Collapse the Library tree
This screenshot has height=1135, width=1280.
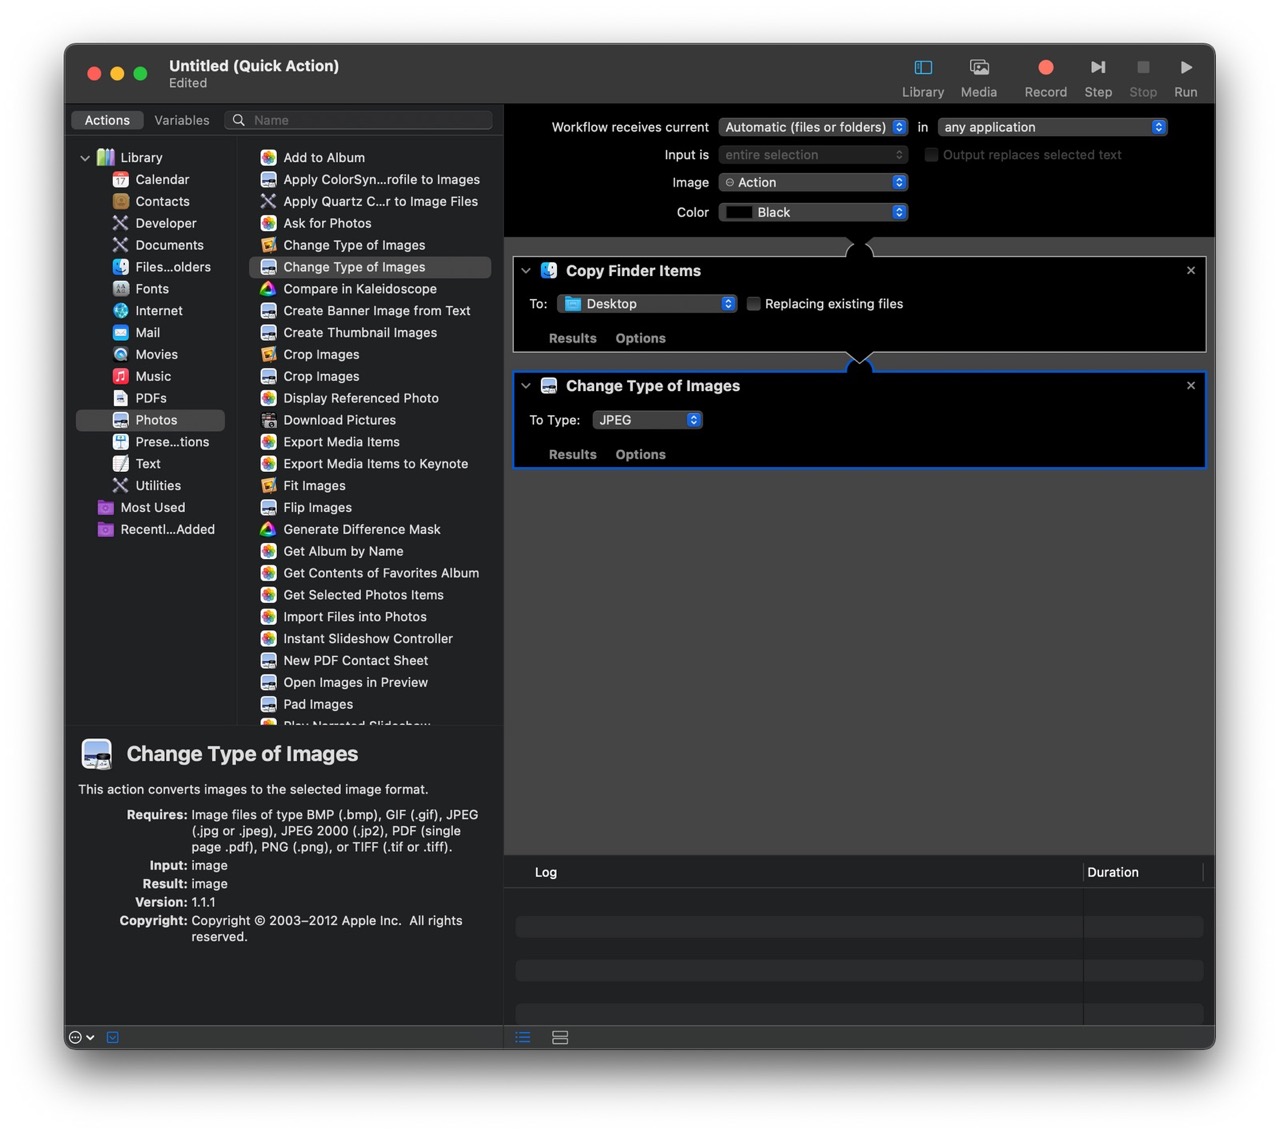click(x=85, y=158)
